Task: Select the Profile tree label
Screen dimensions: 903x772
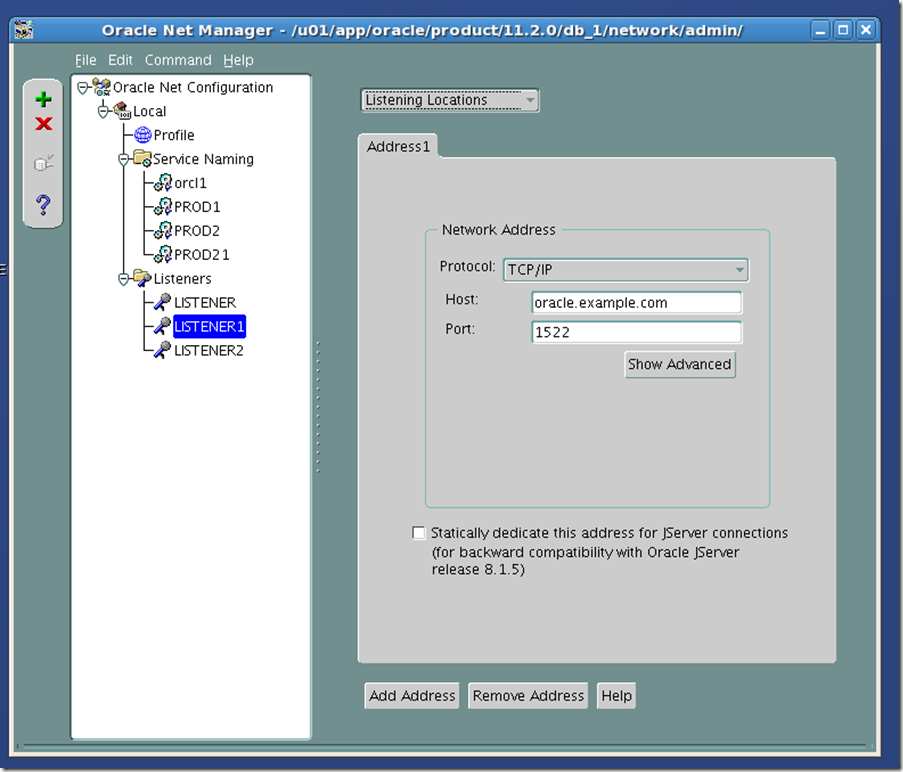Action: point(174,135)
